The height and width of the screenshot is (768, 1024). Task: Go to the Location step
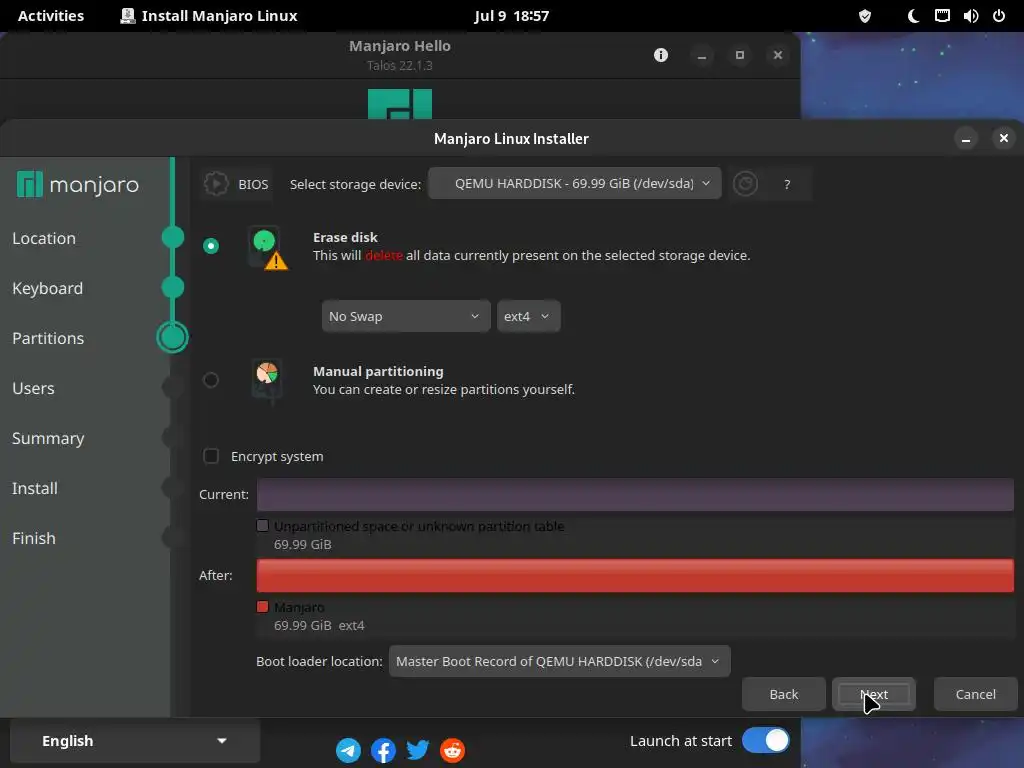click(x=44, y=238)
